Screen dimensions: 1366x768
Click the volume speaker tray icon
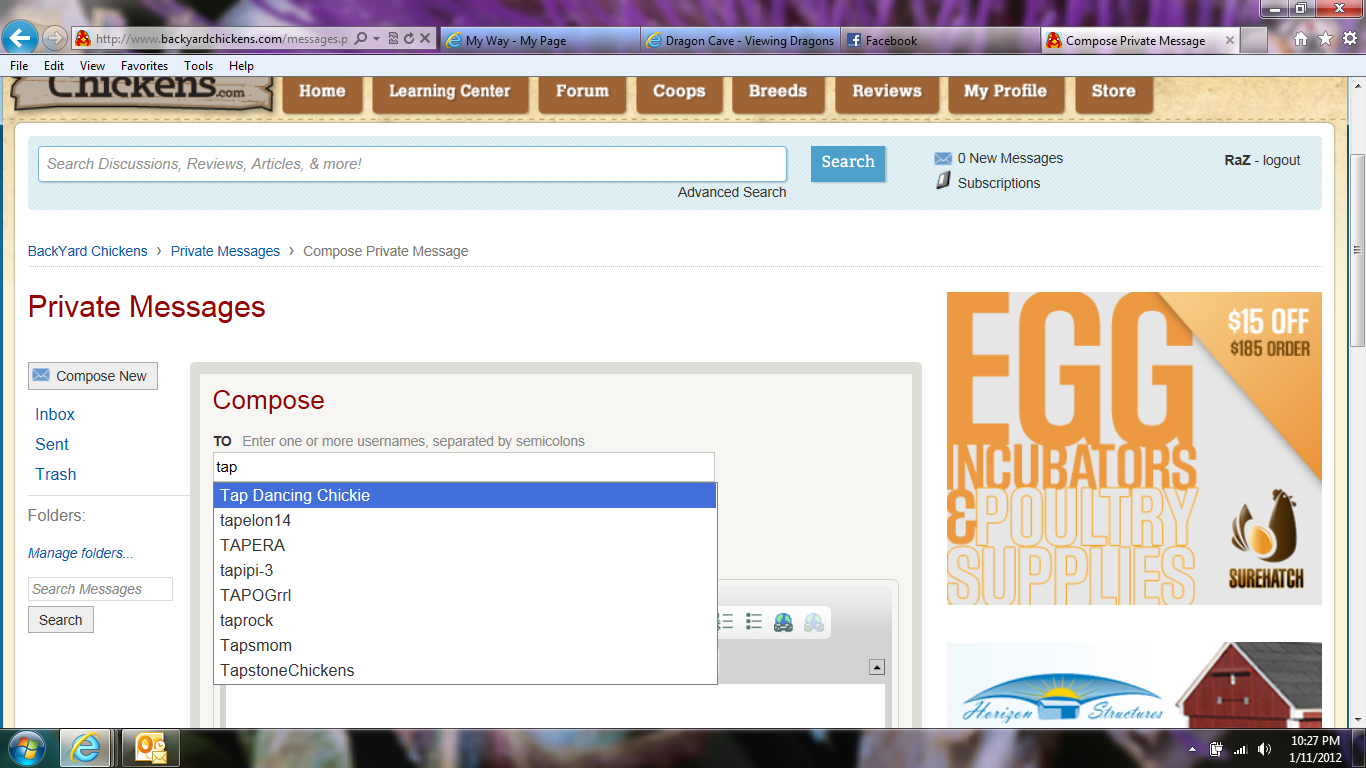(1264, 749)
